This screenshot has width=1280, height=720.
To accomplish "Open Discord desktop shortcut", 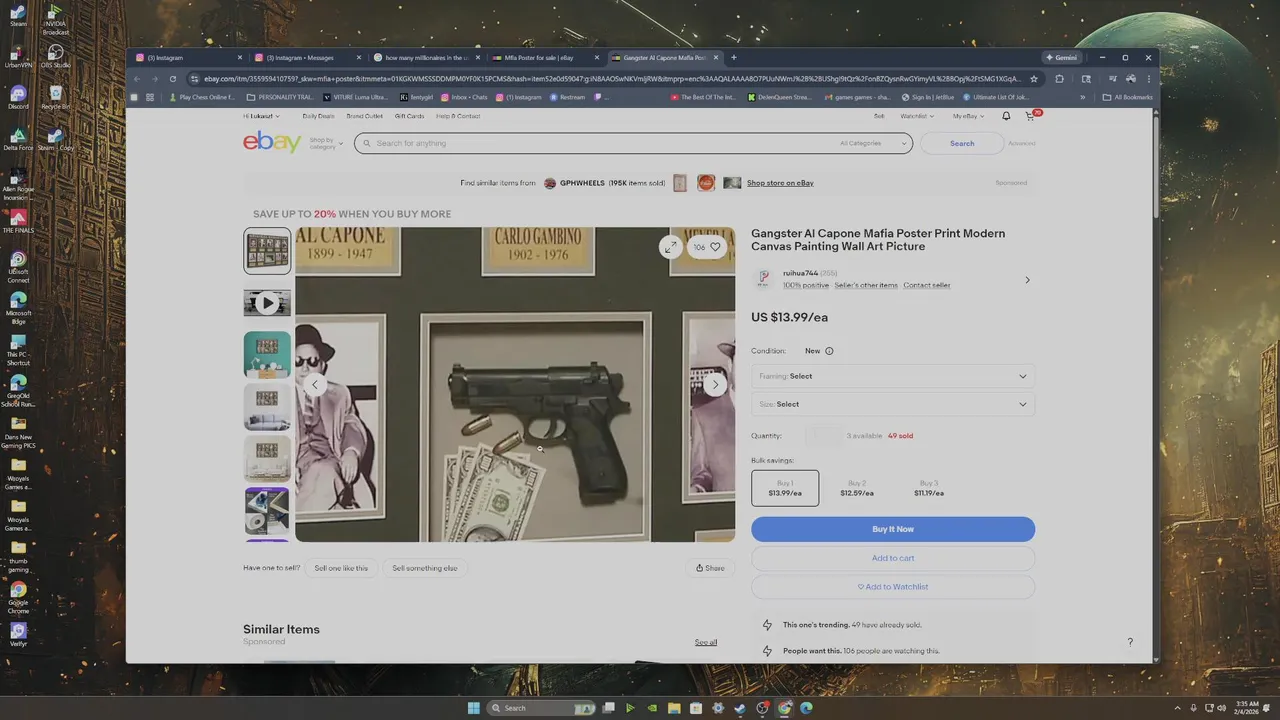I will (18, 97).
